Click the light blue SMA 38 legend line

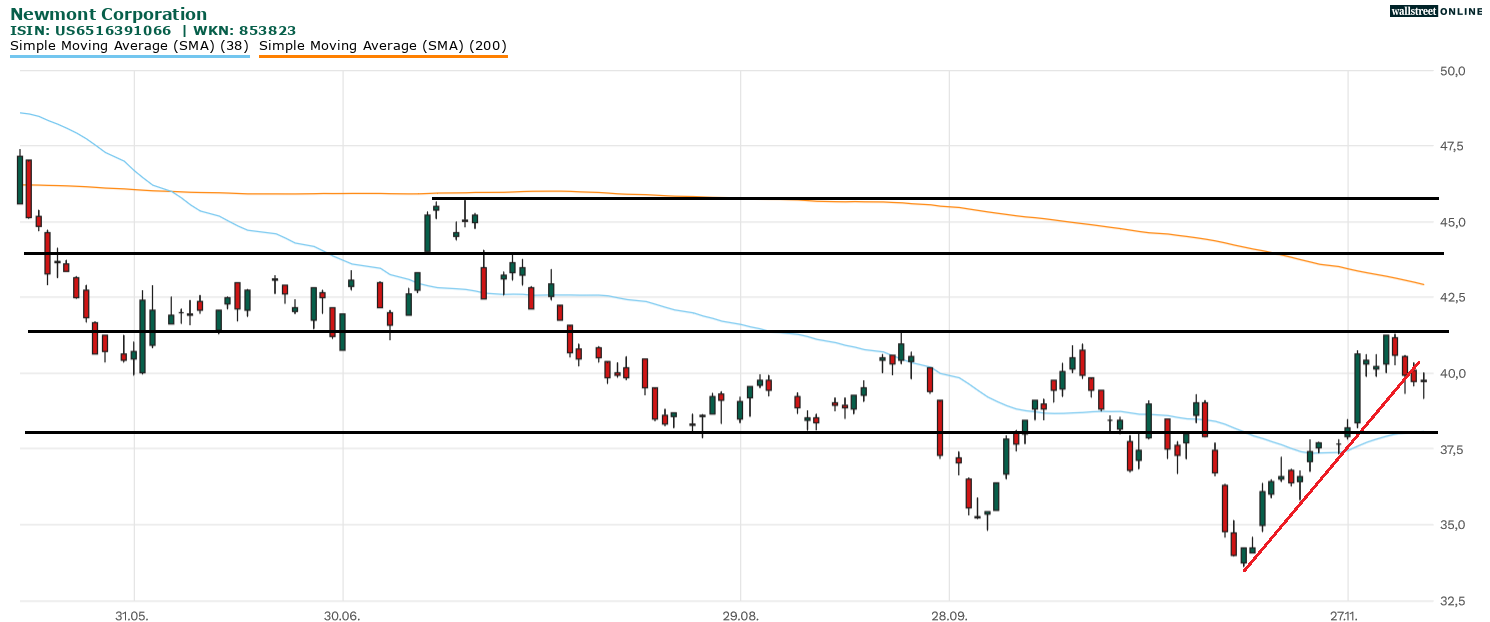point(129,56)
